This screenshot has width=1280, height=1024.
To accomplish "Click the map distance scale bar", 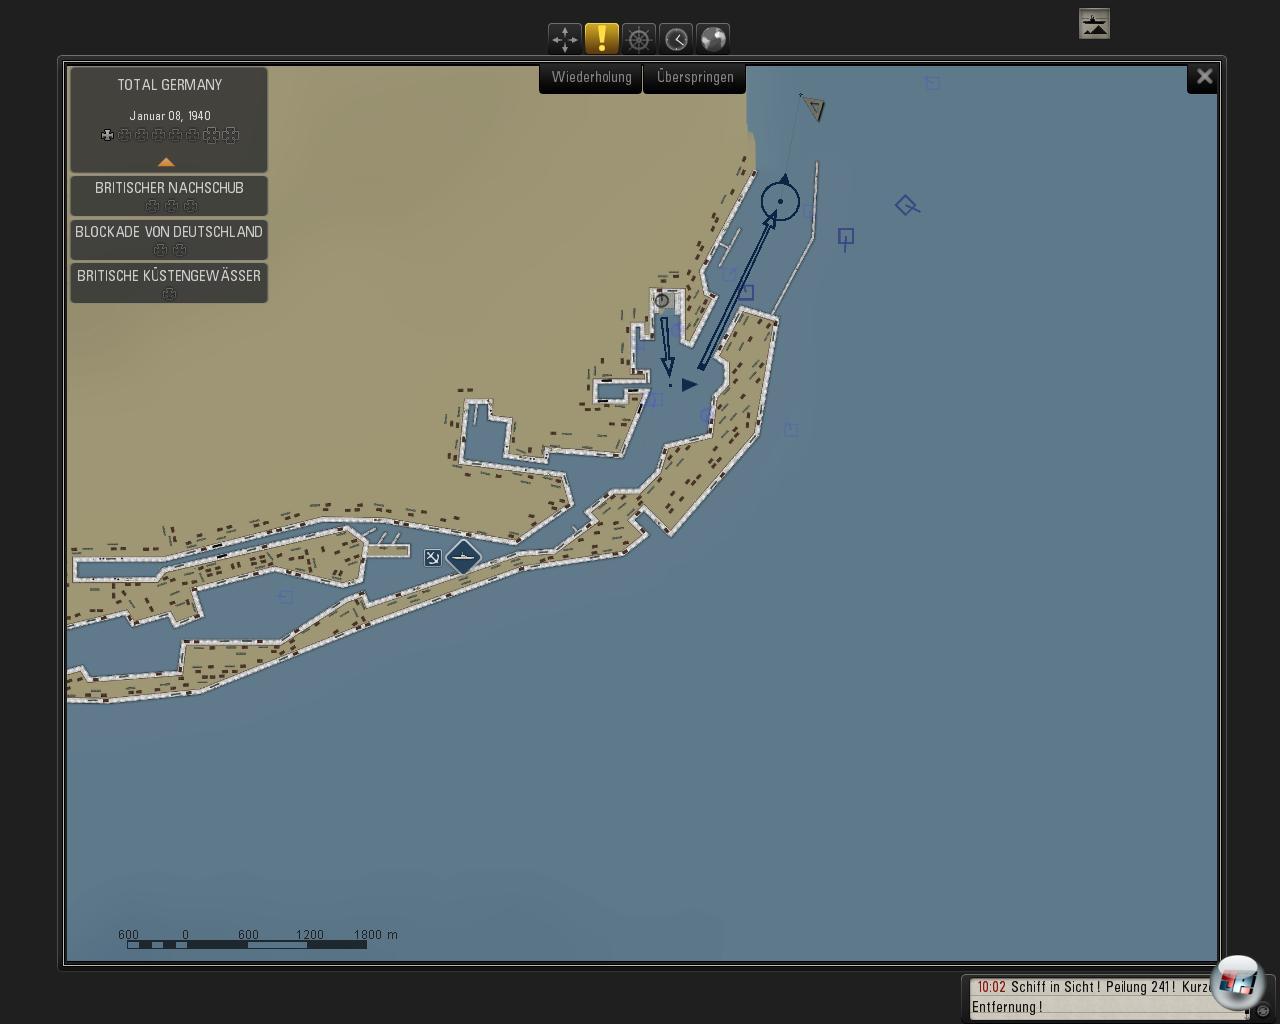I will point(247,943).
